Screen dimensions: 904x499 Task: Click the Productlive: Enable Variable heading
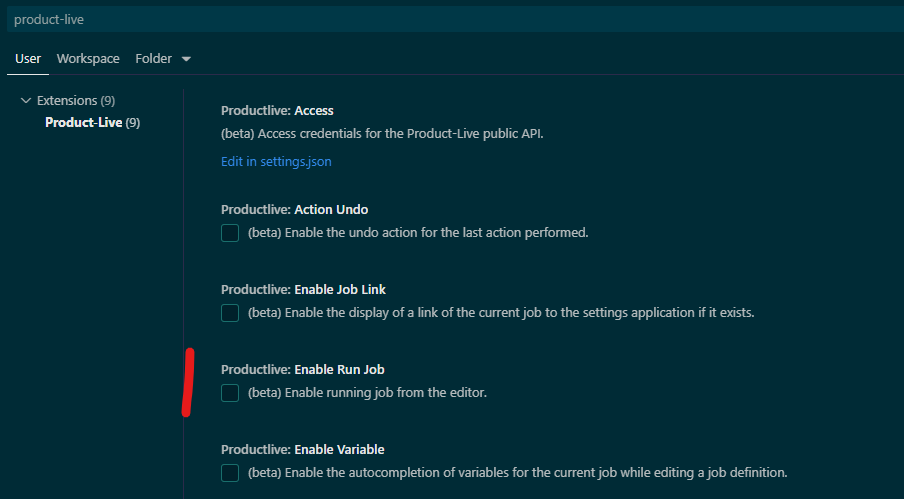coord(302,450)
